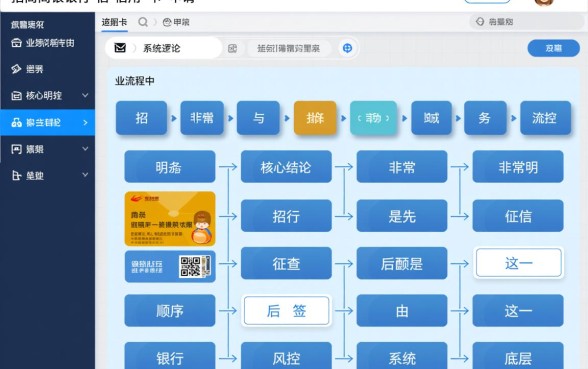
Task: Click the right arrow inside the teal step
Action: [x=388, y=118]
